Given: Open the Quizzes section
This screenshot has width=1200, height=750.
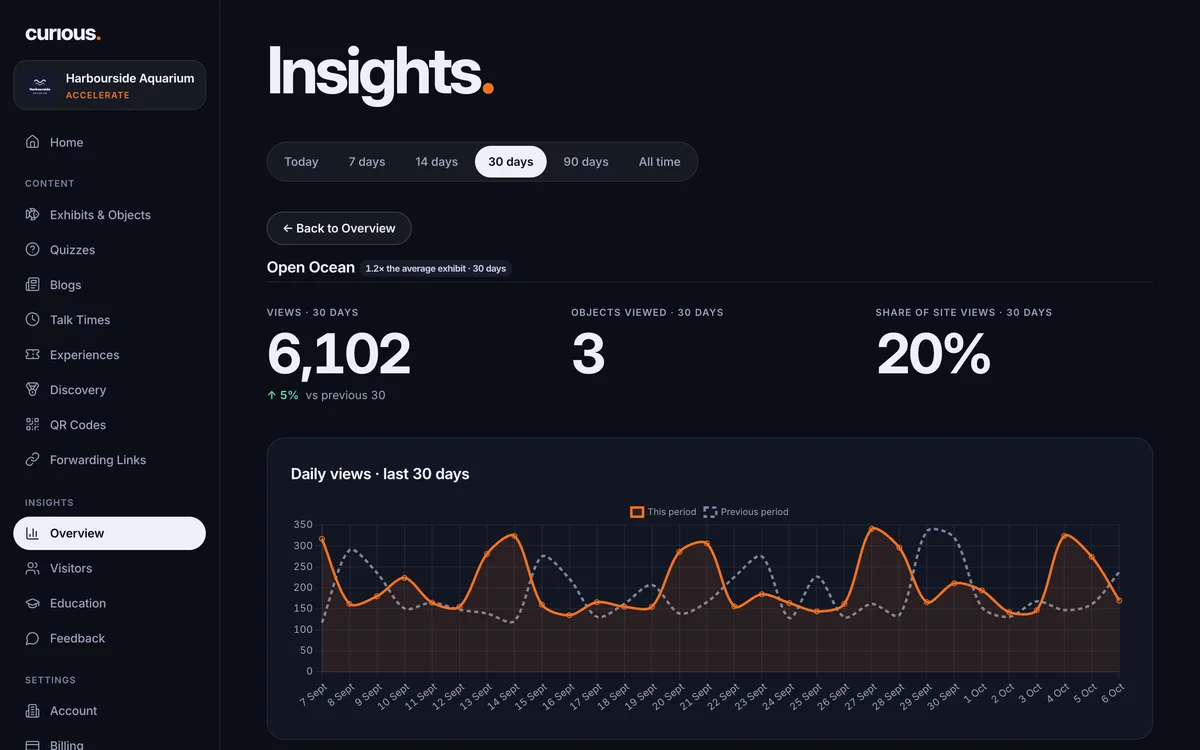Looking at the screenshot, I should [x=109, y=250].
